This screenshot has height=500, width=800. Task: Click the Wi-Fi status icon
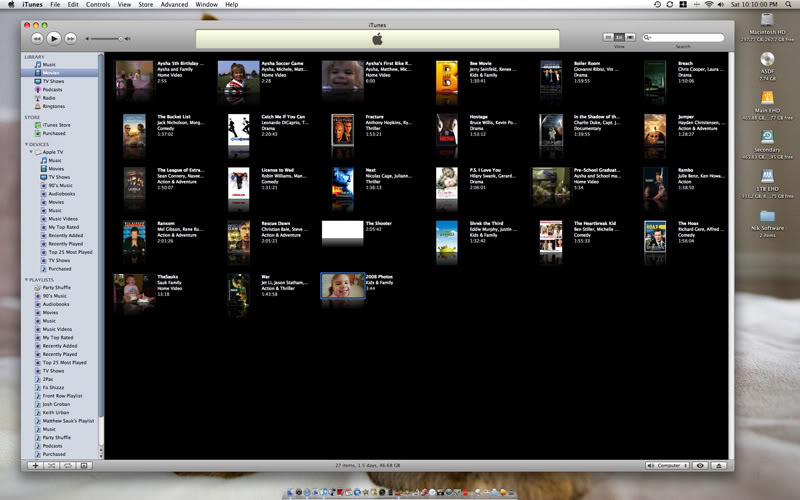click(x=709, y=5)
